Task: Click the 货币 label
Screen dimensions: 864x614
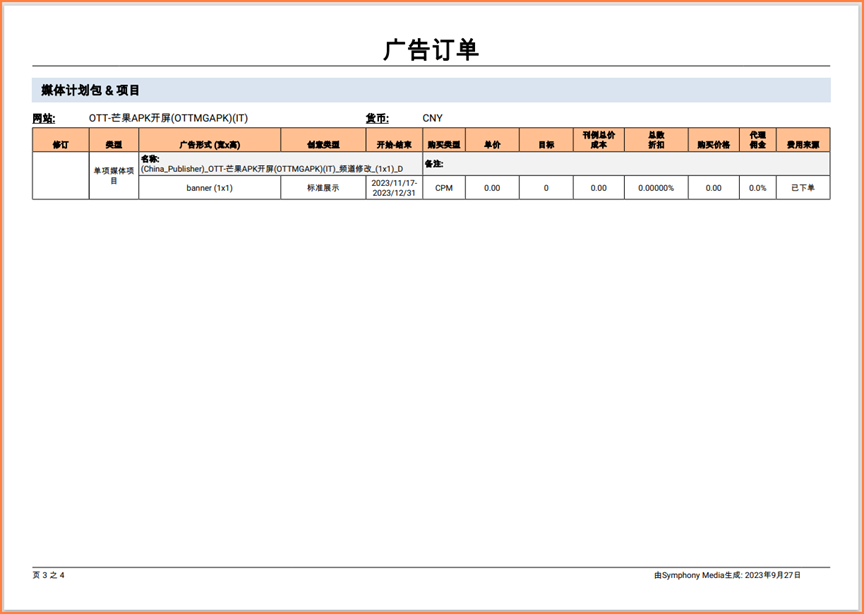Action: click(377, 119)
